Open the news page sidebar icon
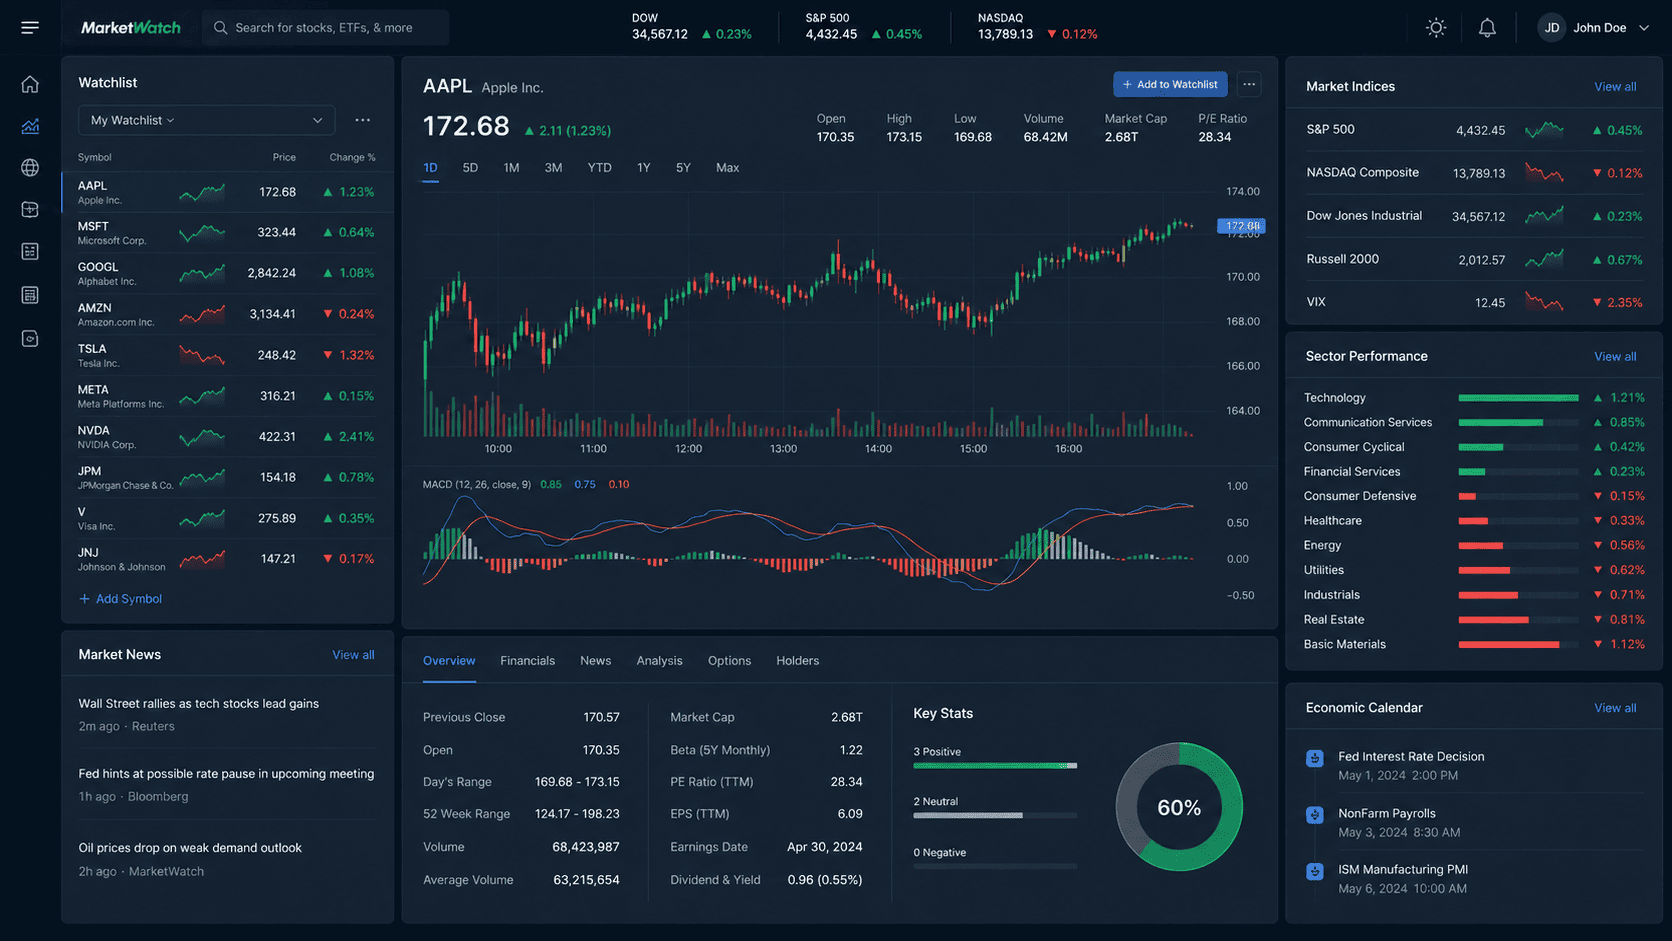 click(30, 295)
